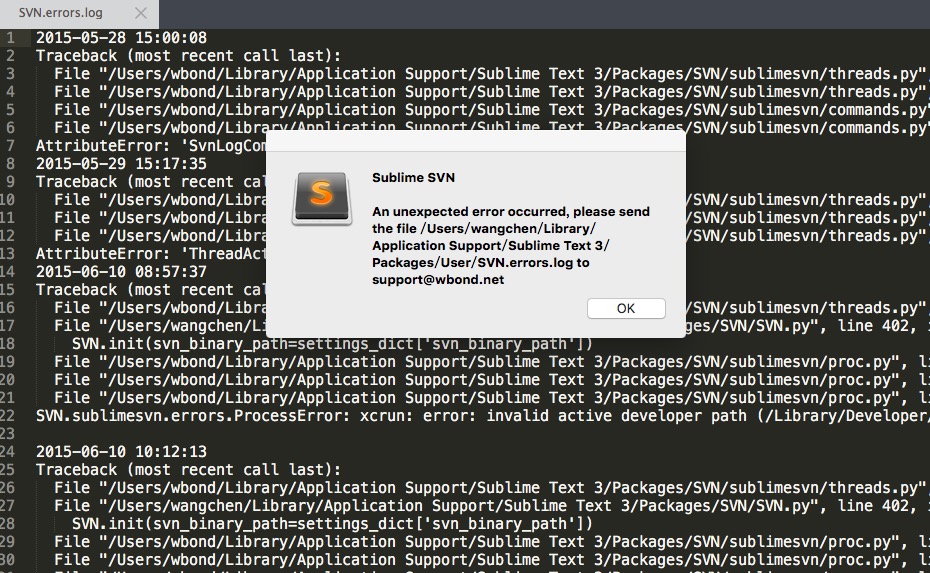Click the SVN.init call on line 18
Viewport: 930px width, 573px height.
332,344
